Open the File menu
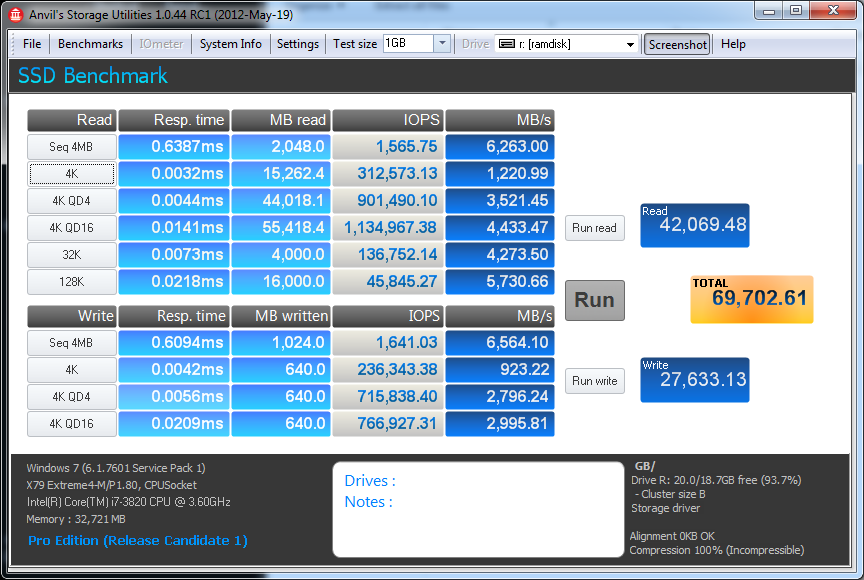 (32, 44)
